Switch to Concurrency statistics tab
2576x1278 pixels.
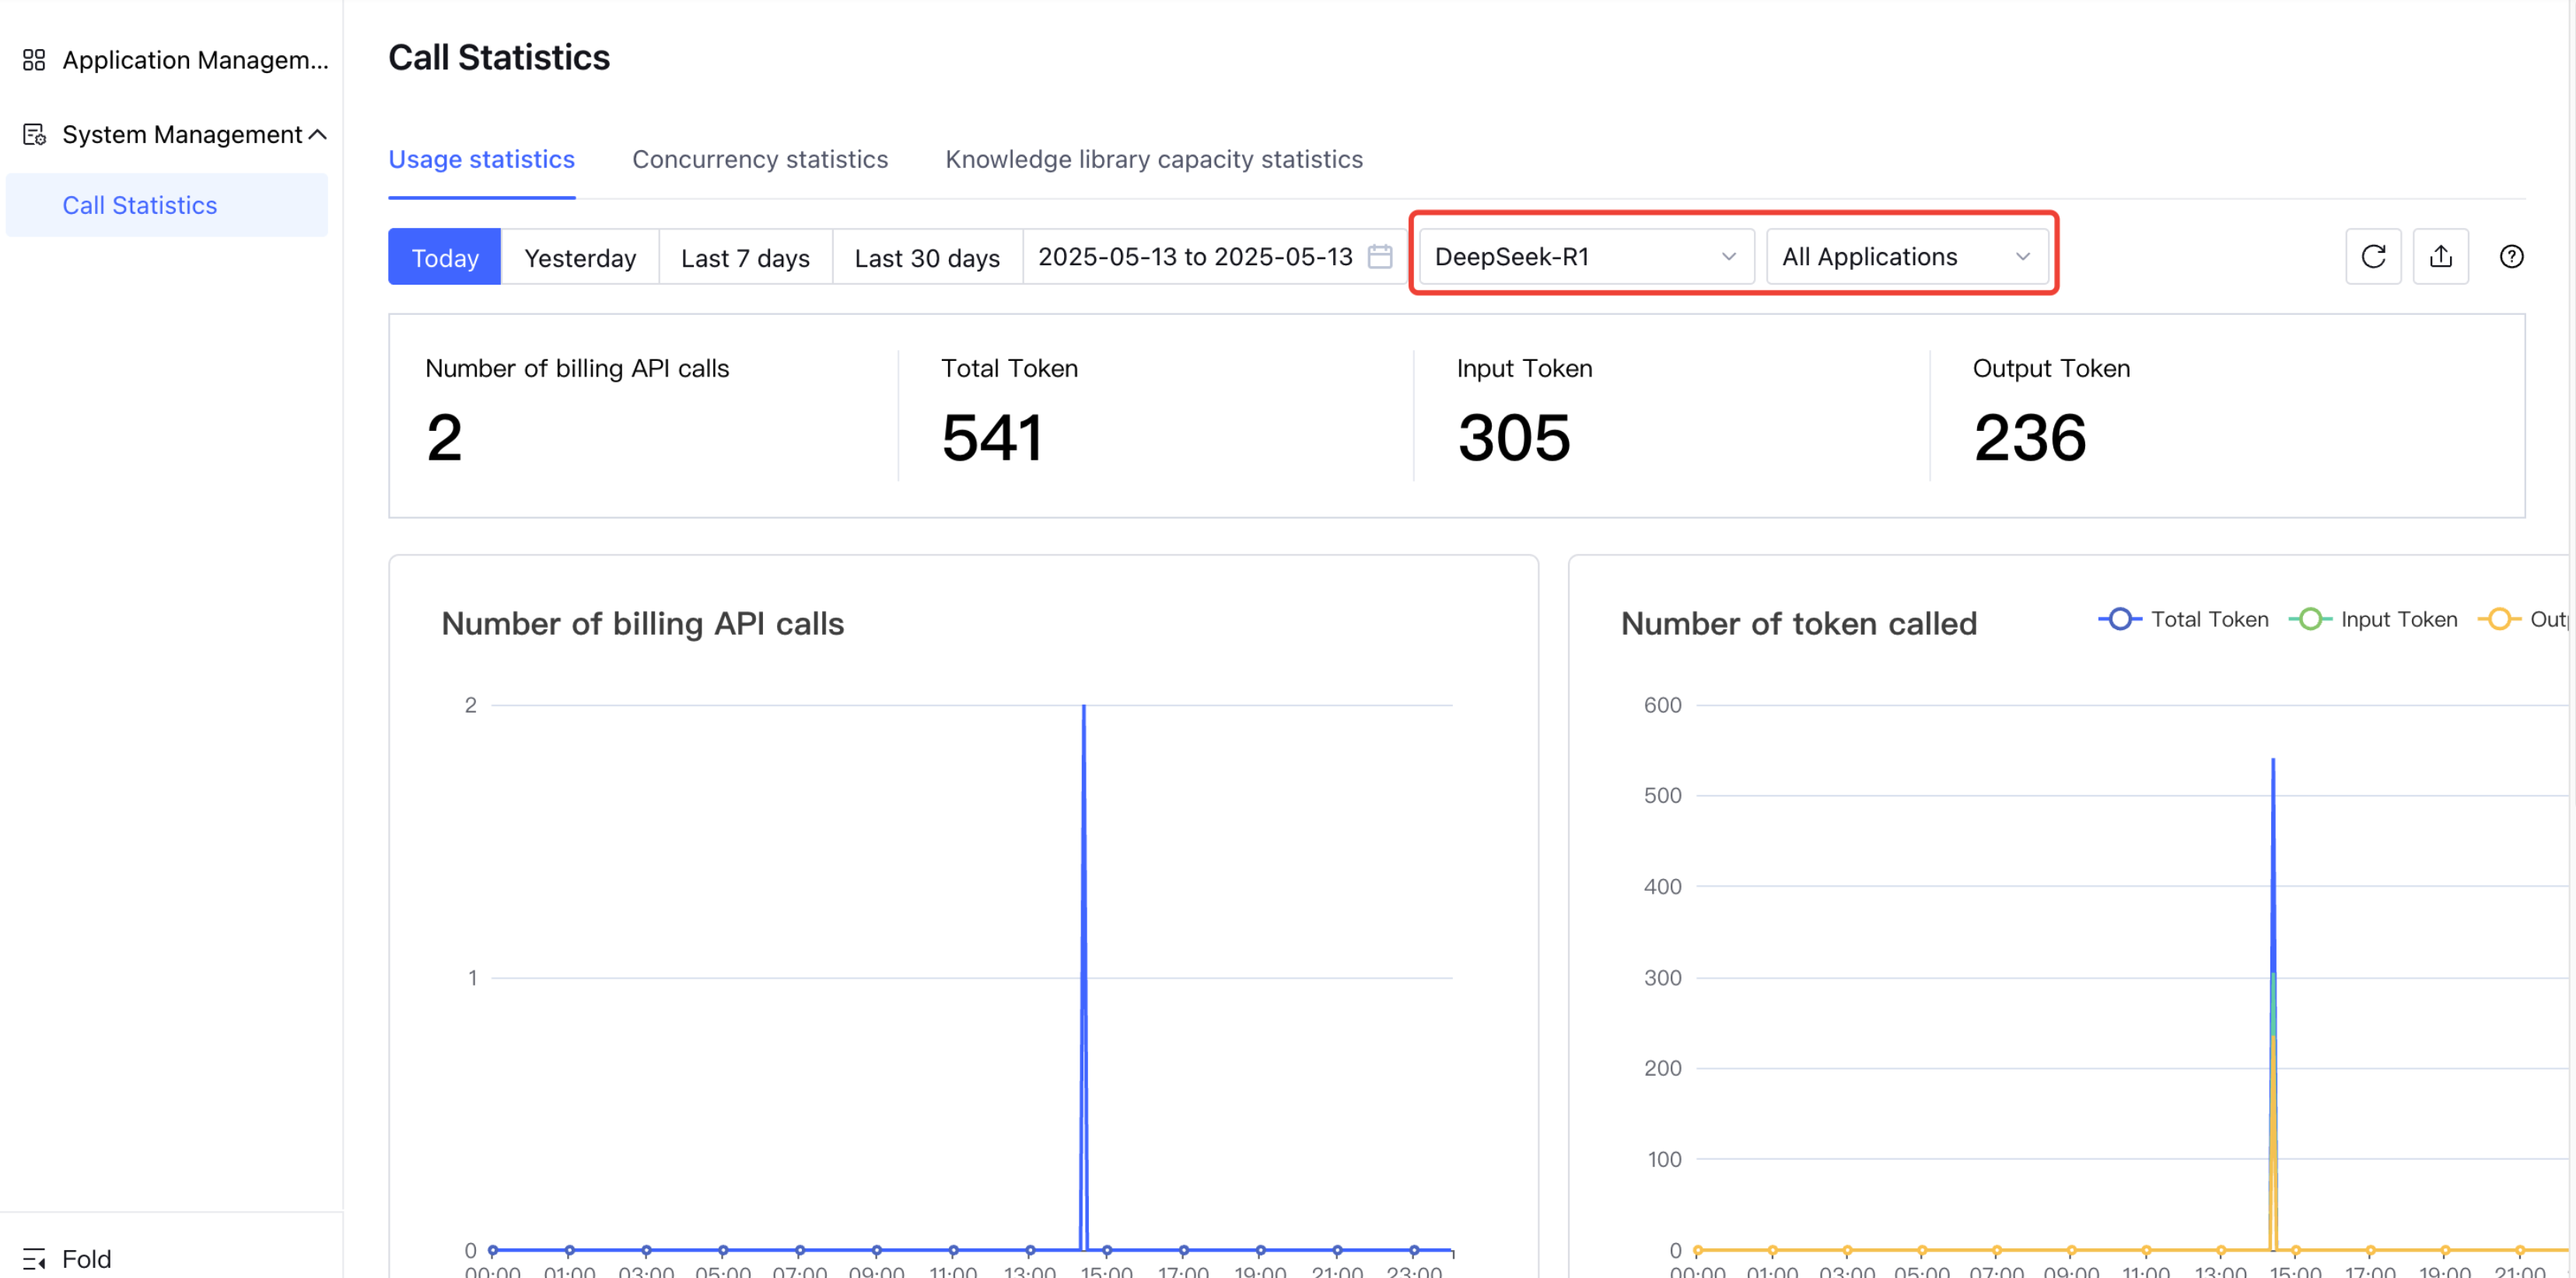pos(759,159)
